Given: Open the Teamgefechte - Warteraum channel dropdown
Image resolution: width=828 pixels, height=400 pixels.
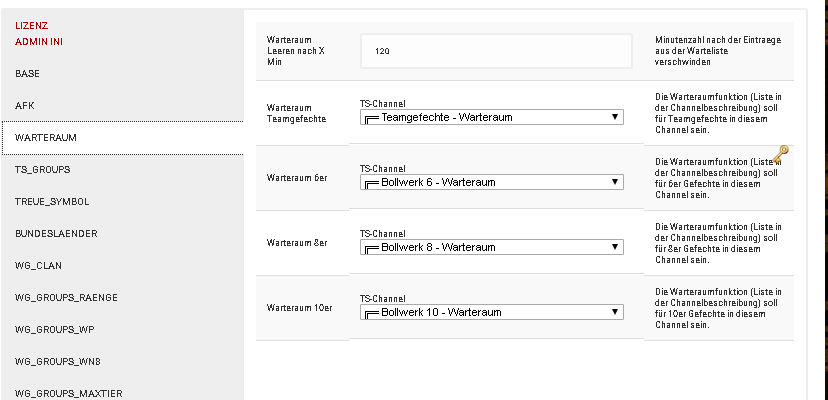Looking at the screenshot, I should [492, 117].
